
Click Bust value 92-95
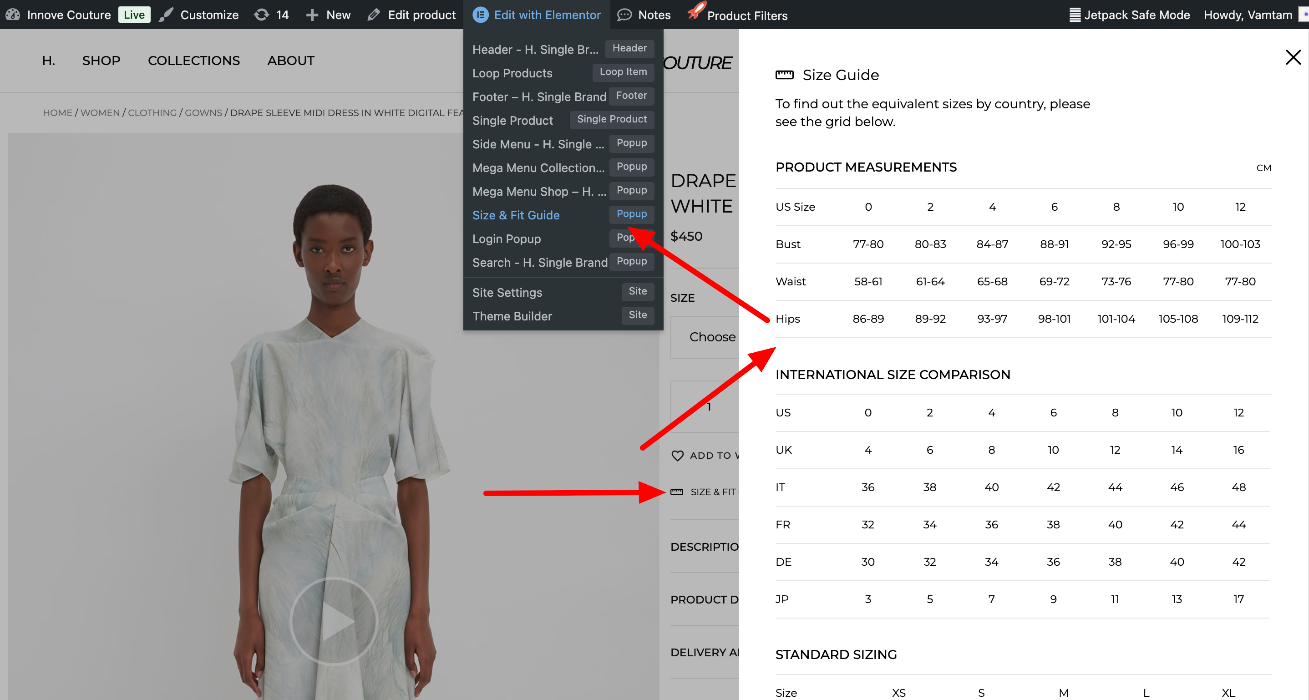click(x=1116, y=245)
